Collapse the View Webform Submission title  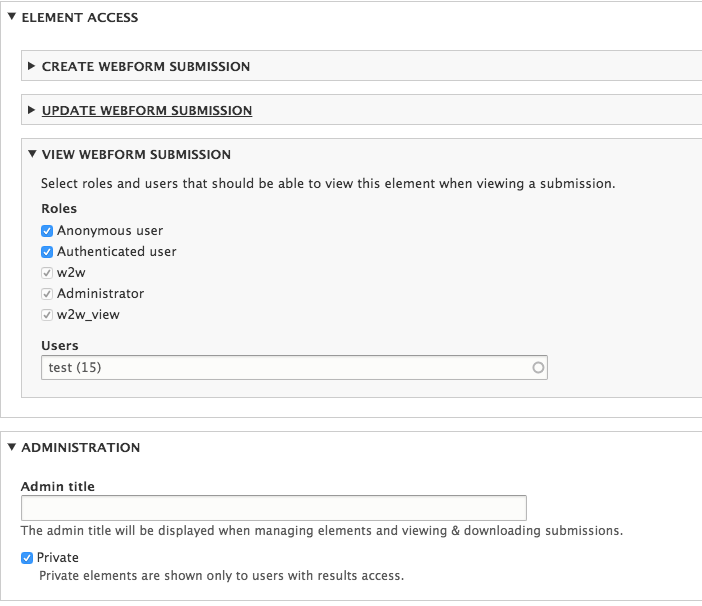point(136,155)
